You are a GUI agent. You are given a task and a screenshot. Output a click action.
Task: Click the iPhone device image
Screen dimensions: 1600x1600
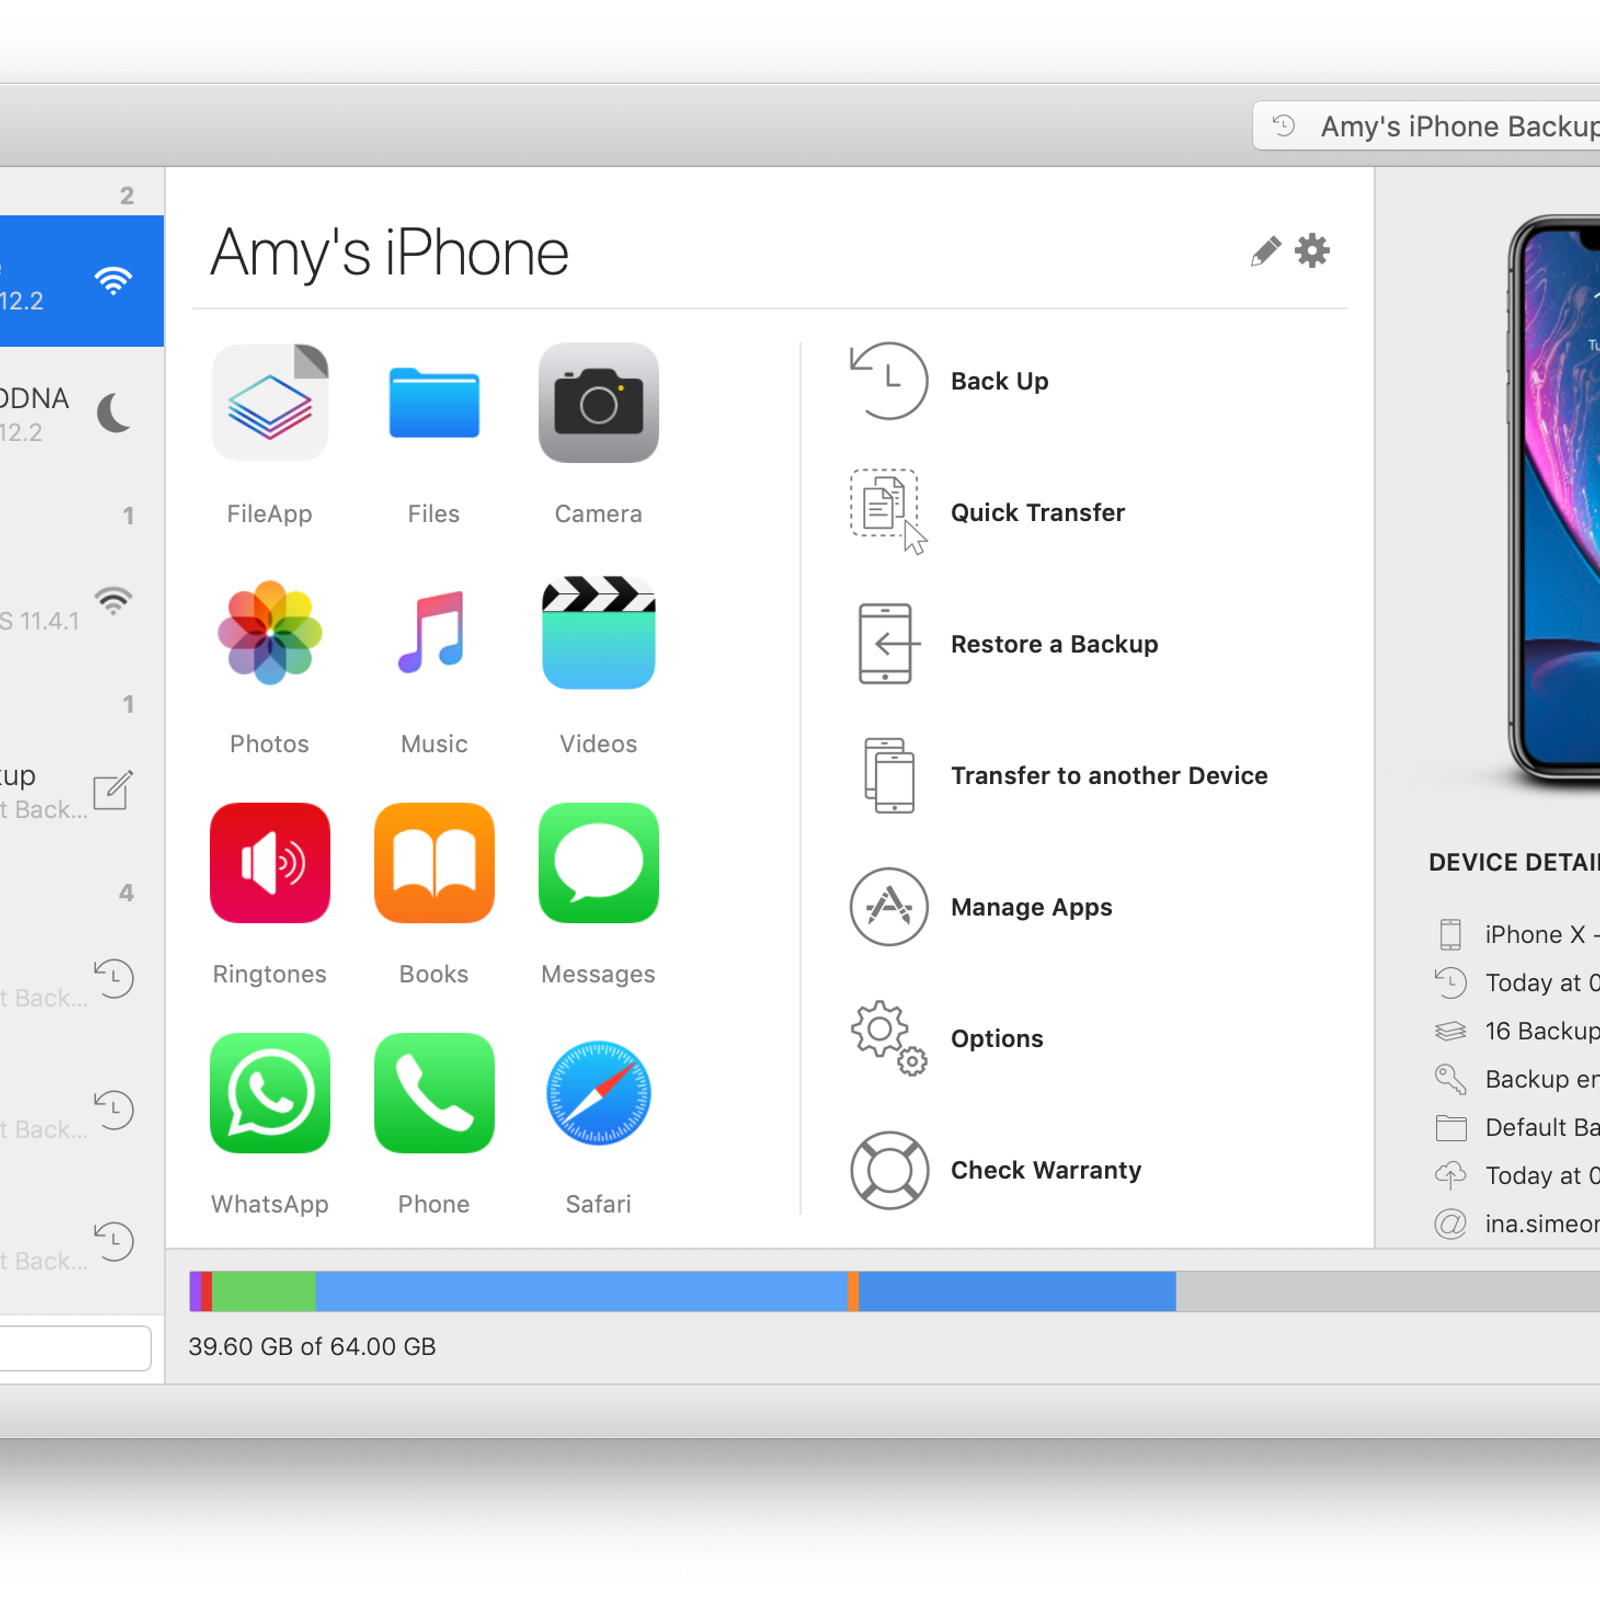point(1555,498)
